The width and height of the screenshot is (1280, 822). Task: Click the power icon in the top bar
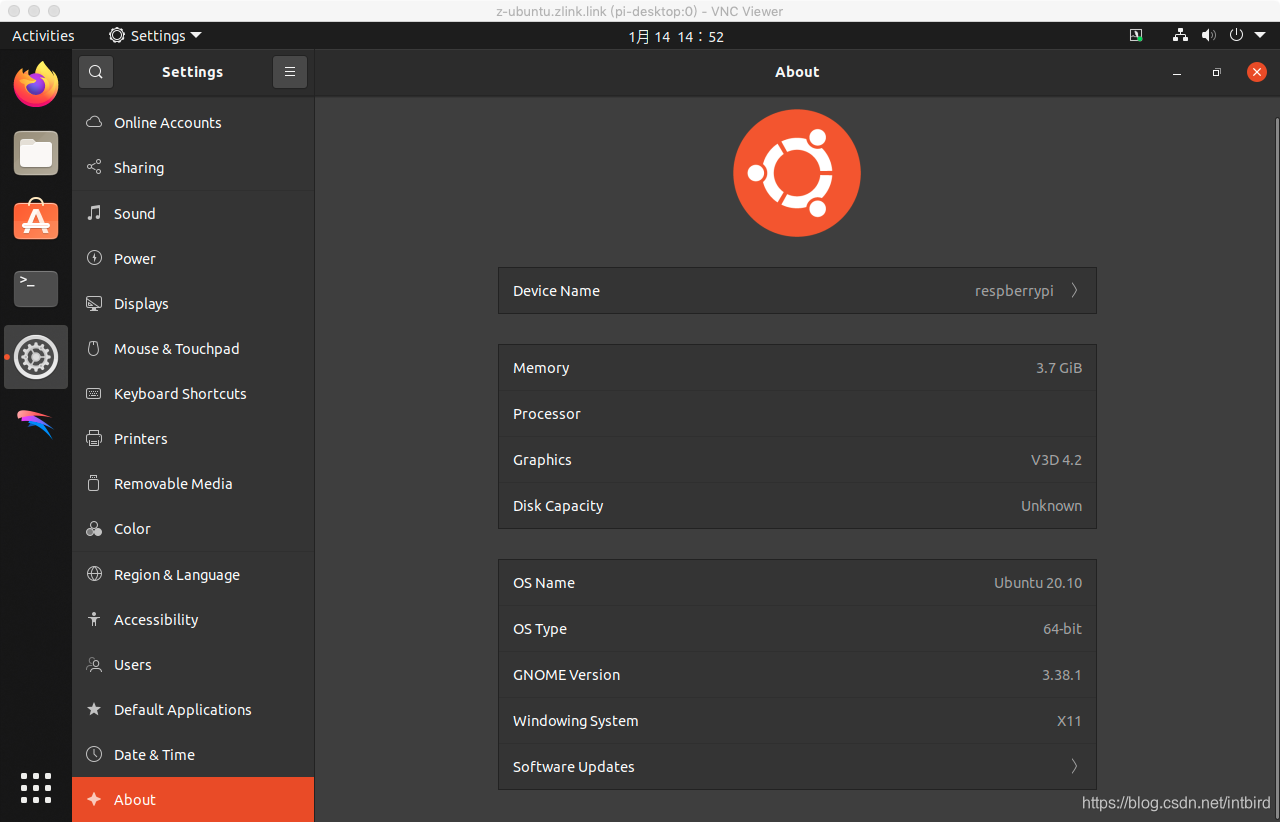[x=1236, y=35]
